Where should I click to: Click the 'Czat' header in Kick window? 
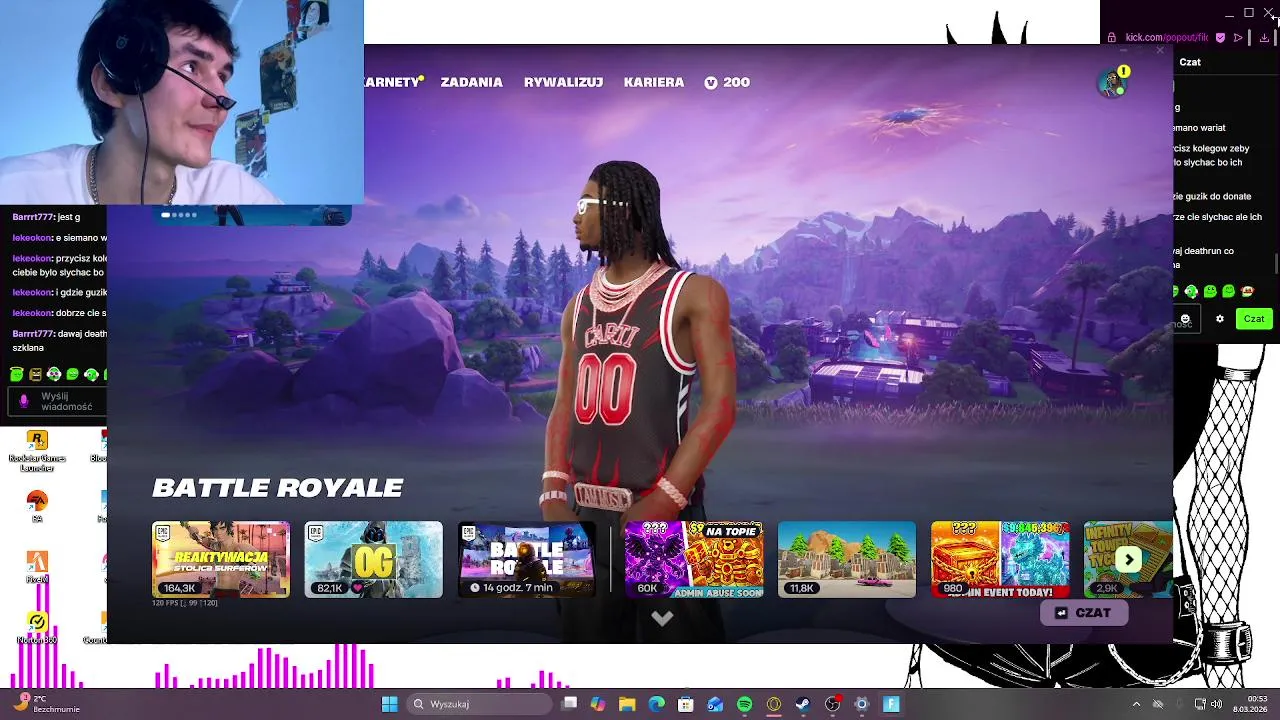1190,62
